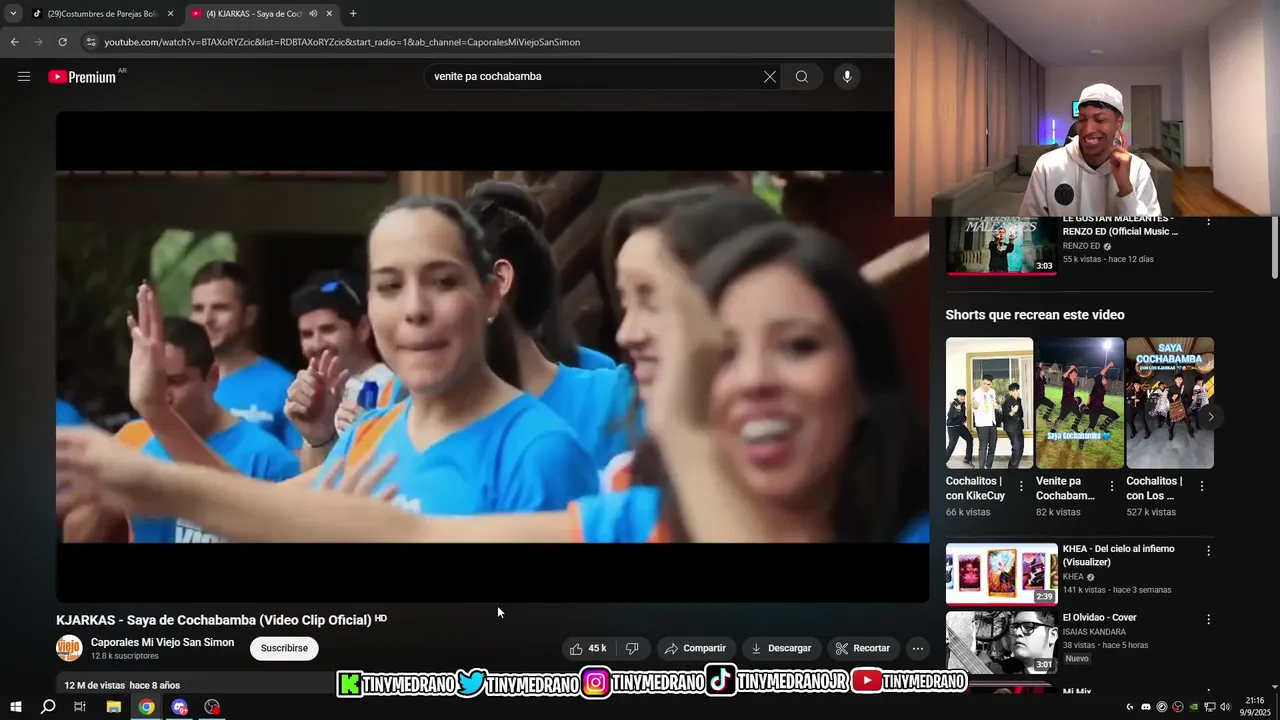Open Caporales Mi Viejo San Simon channel

pos(162,642)
